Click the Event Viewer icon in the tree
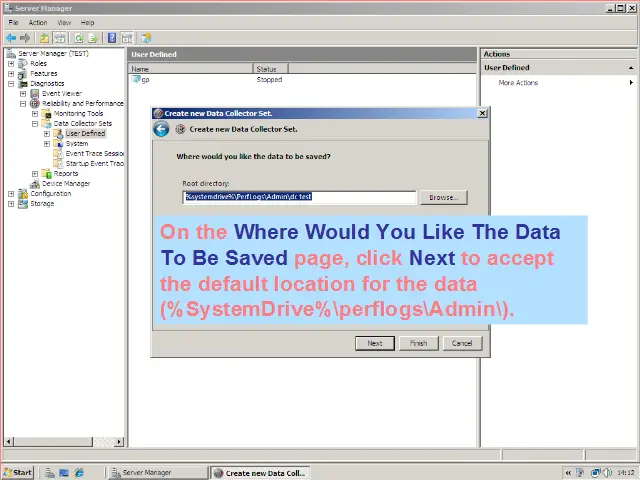The height and width of the screenshot is (480, 640). (x=35, y=93)
